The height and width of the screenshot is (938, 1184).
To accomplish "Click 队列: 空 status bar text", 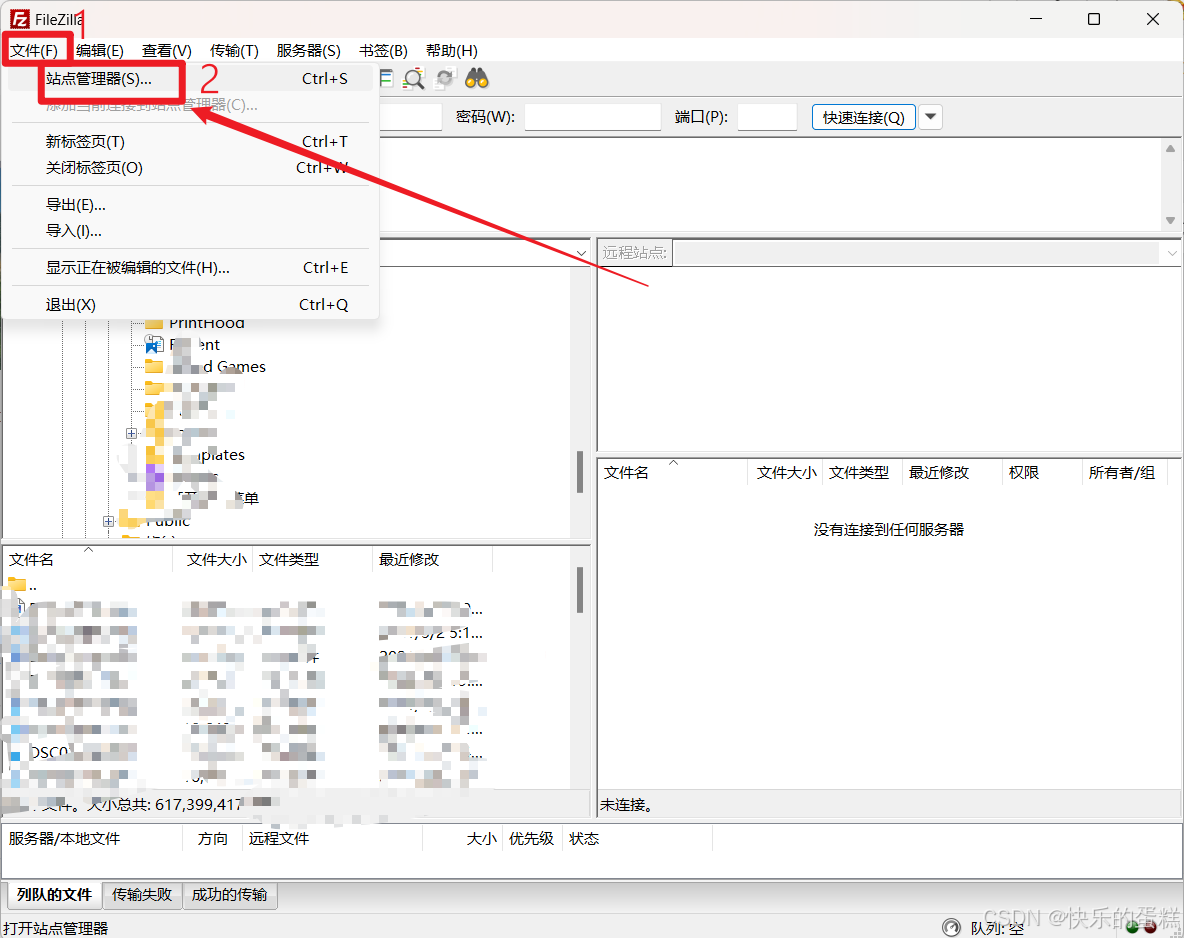I will click(997, 928).
